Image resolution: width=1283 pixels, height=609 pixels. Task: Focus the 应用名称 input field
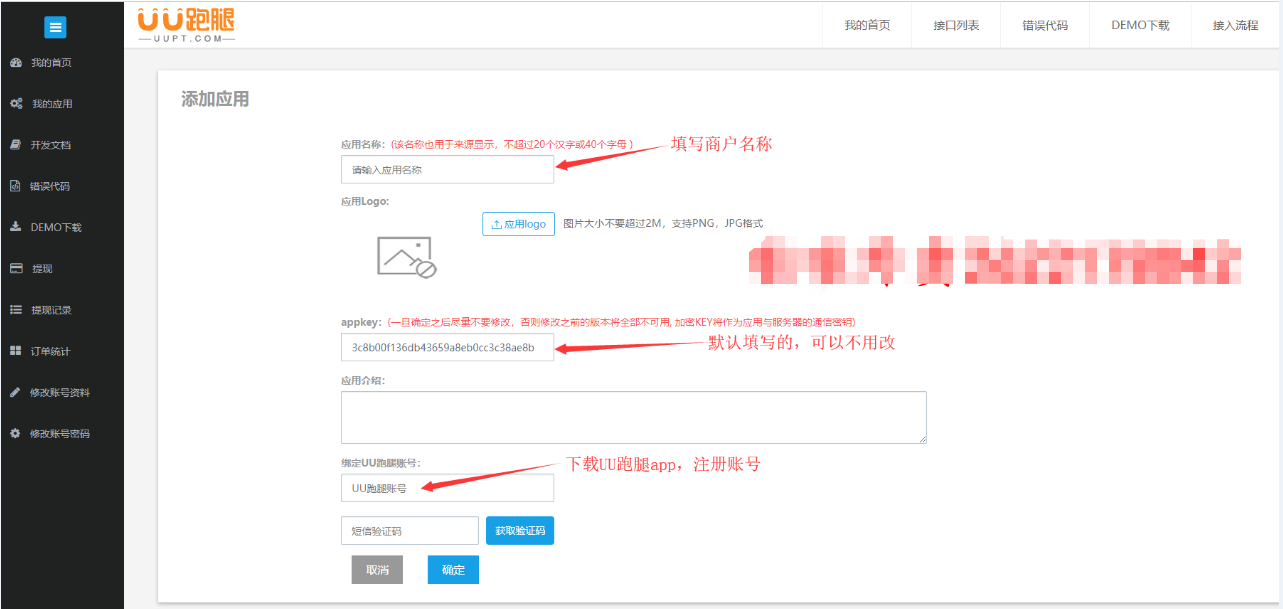click(x=447, y=169)
